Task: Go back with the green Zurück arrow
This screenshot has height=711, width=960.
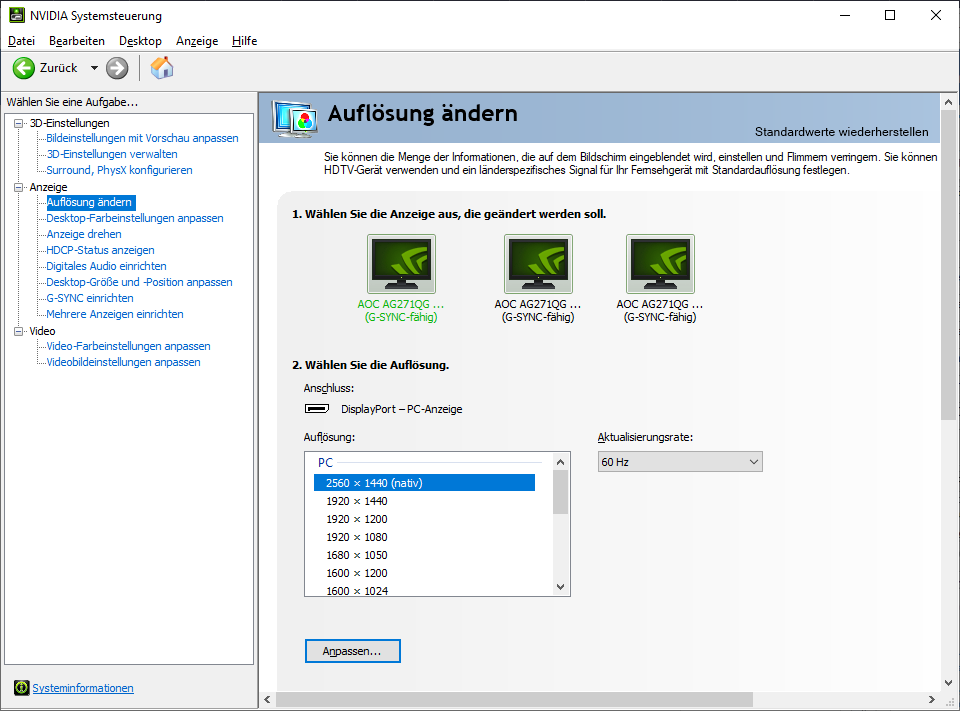Action: pos(24,68)
